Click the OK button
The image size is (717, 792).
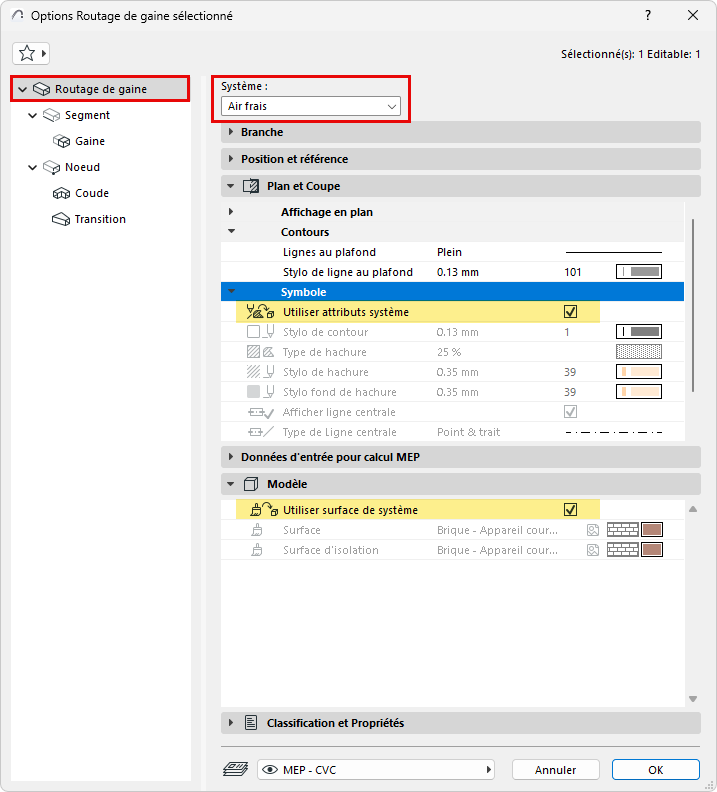coord(655,770)
